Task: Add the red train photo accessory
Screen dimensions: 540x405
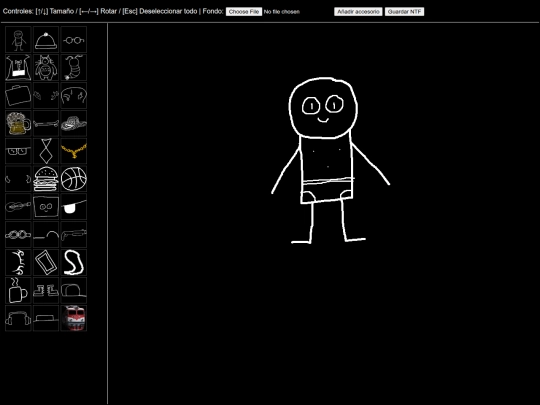Action: point(74,318)
